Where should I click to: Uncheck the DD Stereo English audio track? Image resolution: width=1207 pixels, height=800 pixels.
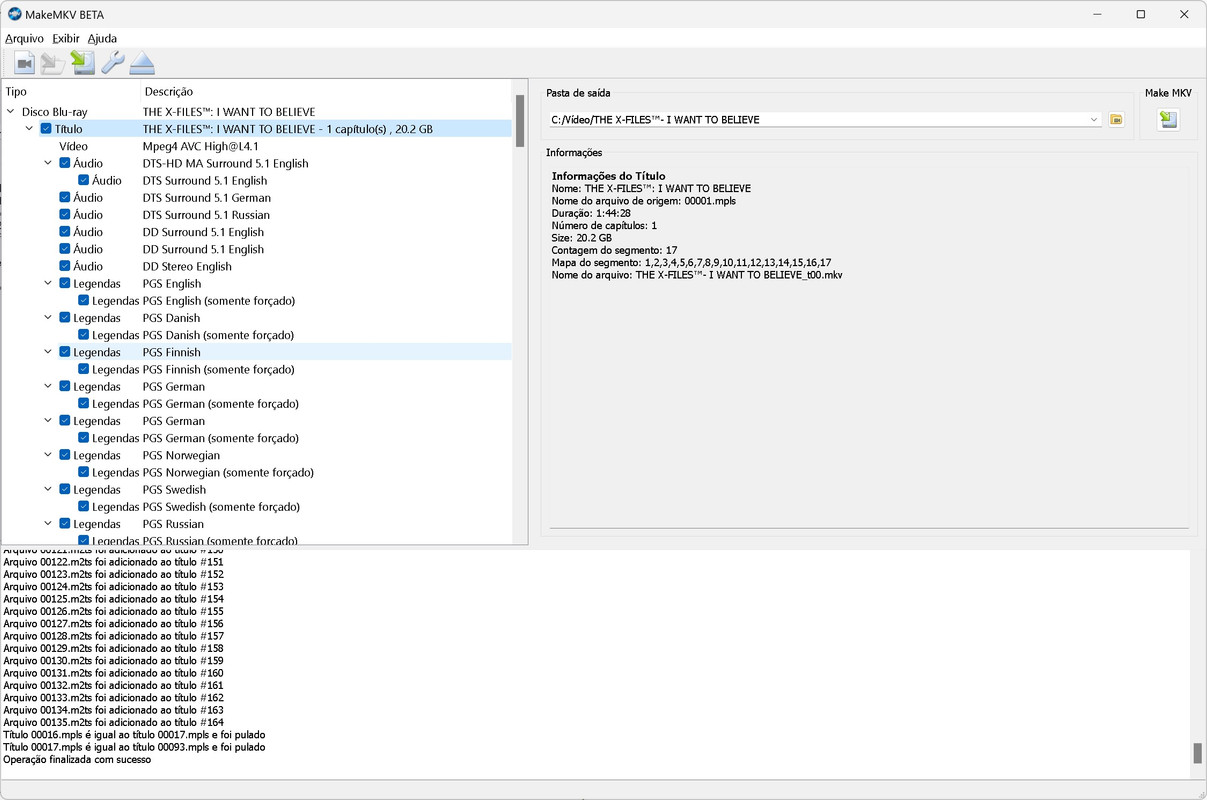click(x=65, y=266)
